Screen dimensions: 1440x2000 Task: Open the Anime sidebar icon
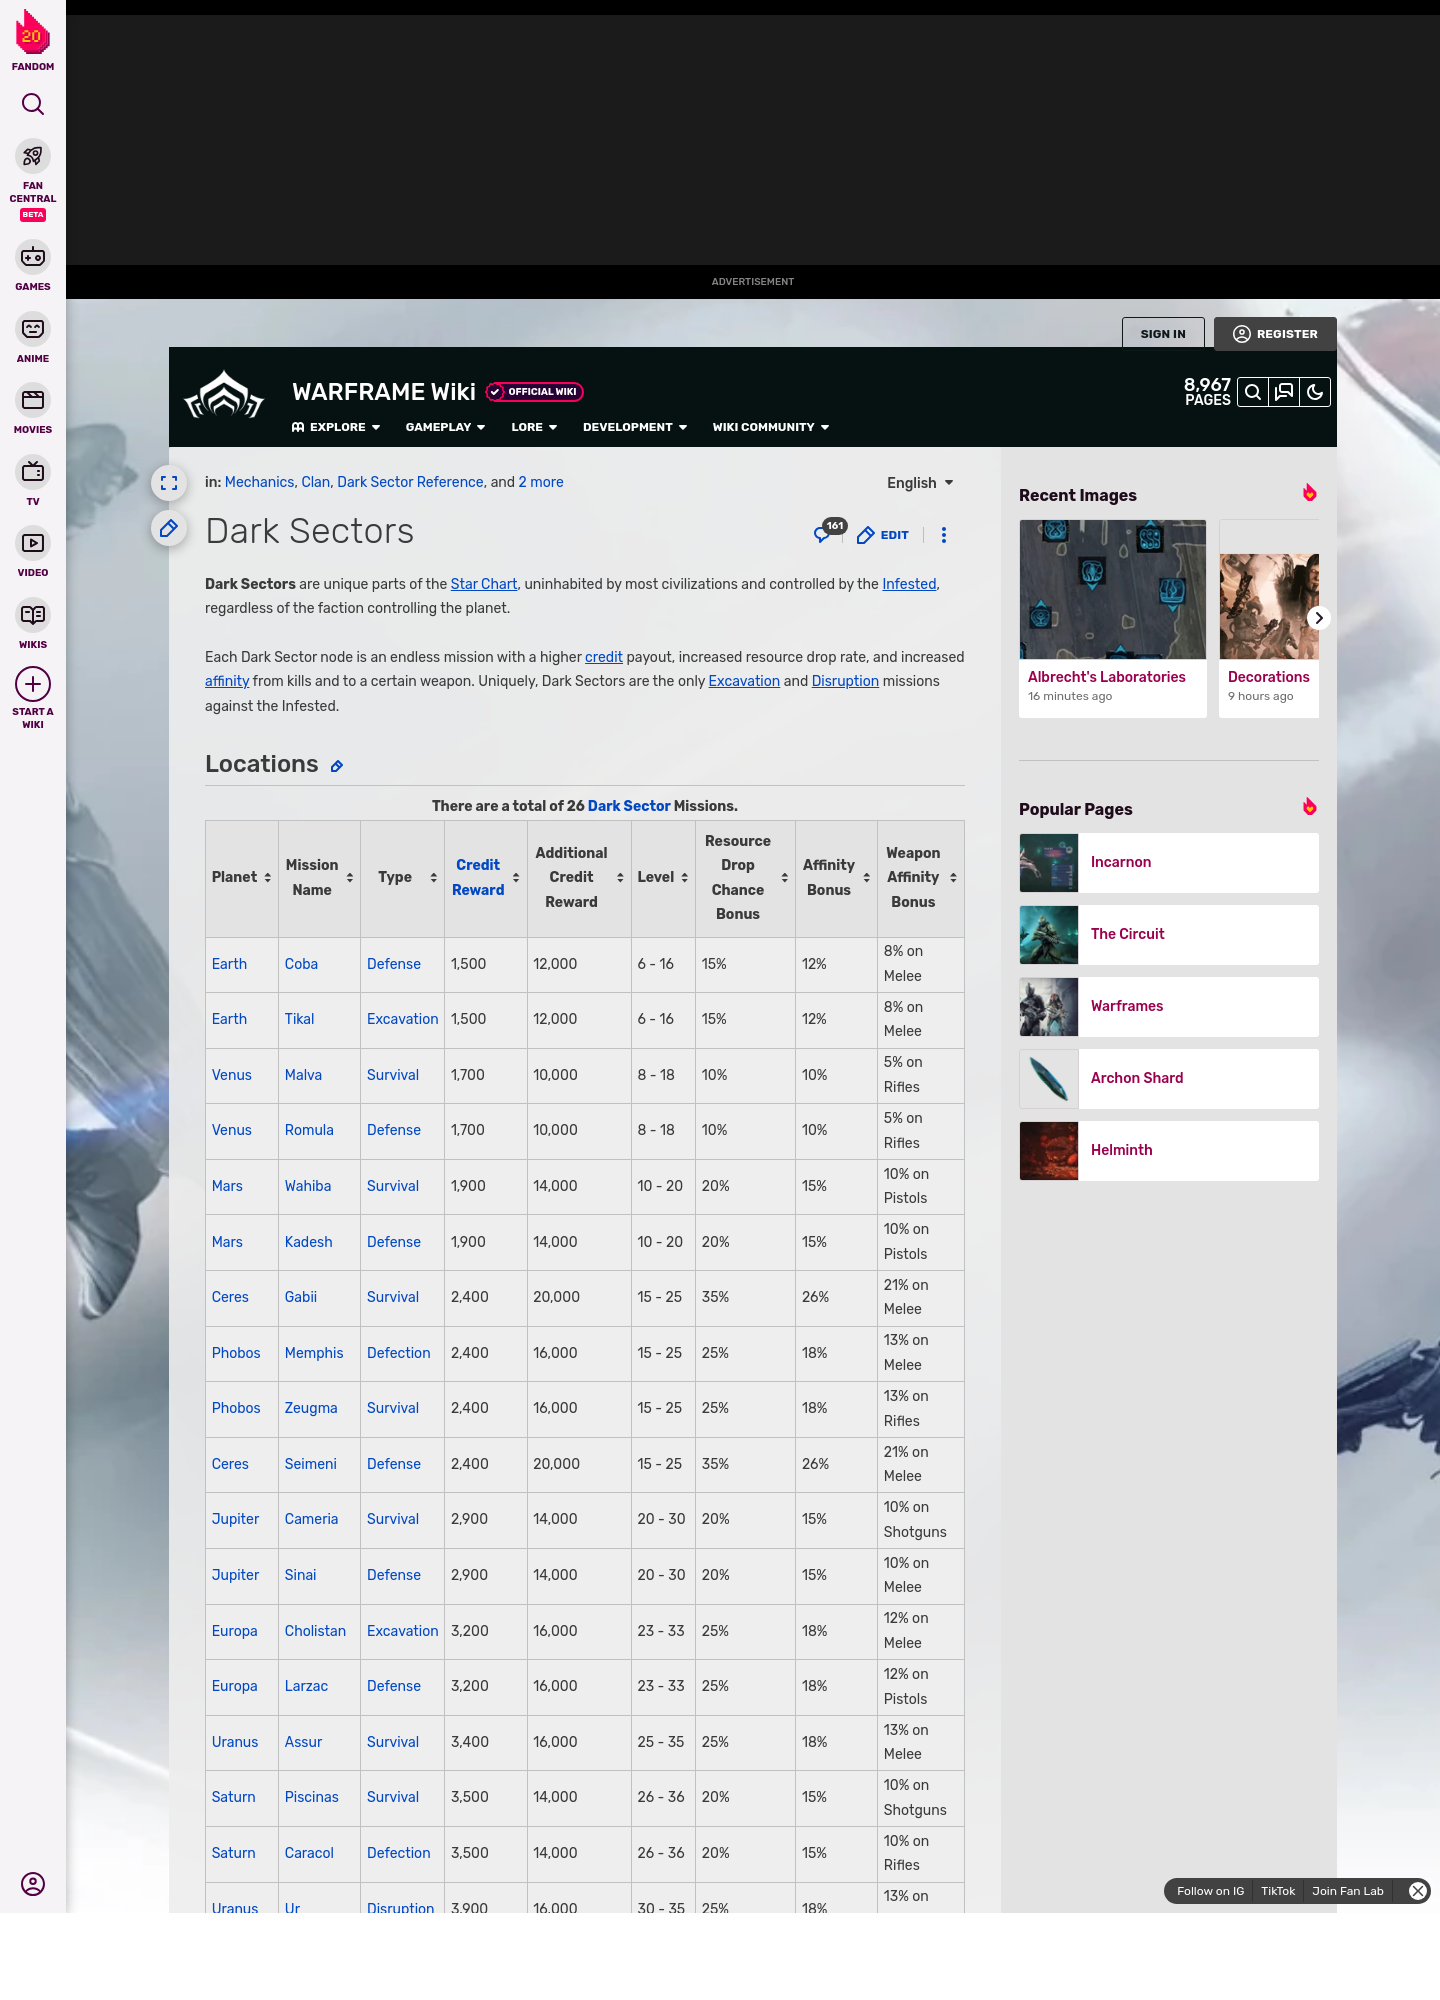click(33, 329)
